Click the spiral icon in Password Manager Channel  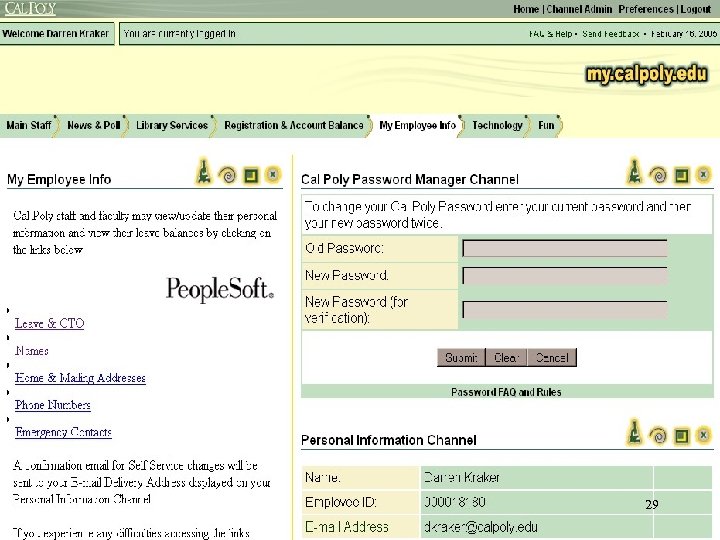click(x=658, y=175)
